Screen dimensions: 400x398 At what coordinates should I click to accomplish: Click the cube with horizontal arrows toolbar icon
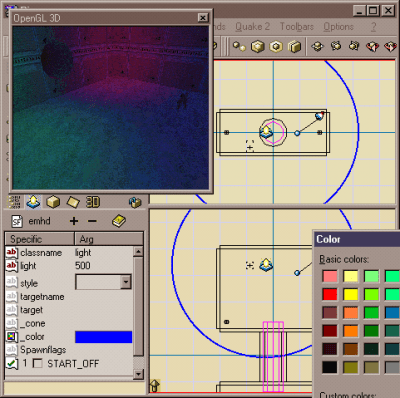click(x=317, y=46)
